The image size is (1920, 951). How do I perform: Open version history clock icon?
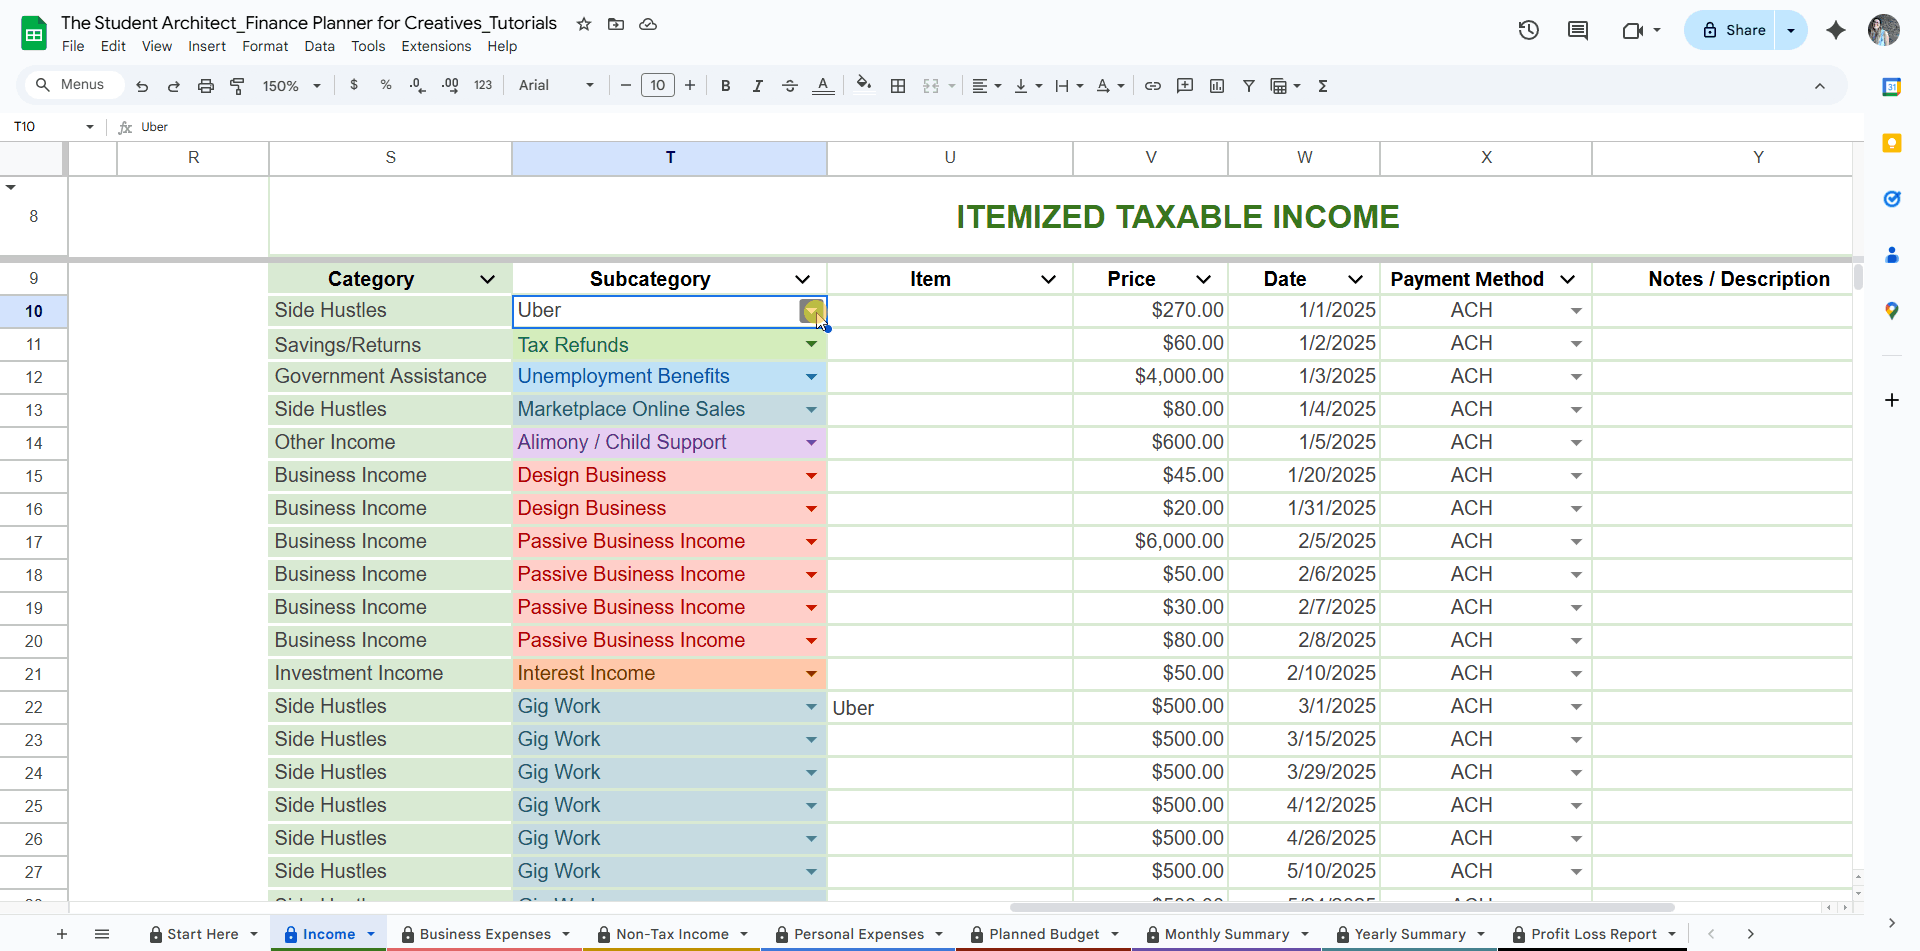point(1528,30)
